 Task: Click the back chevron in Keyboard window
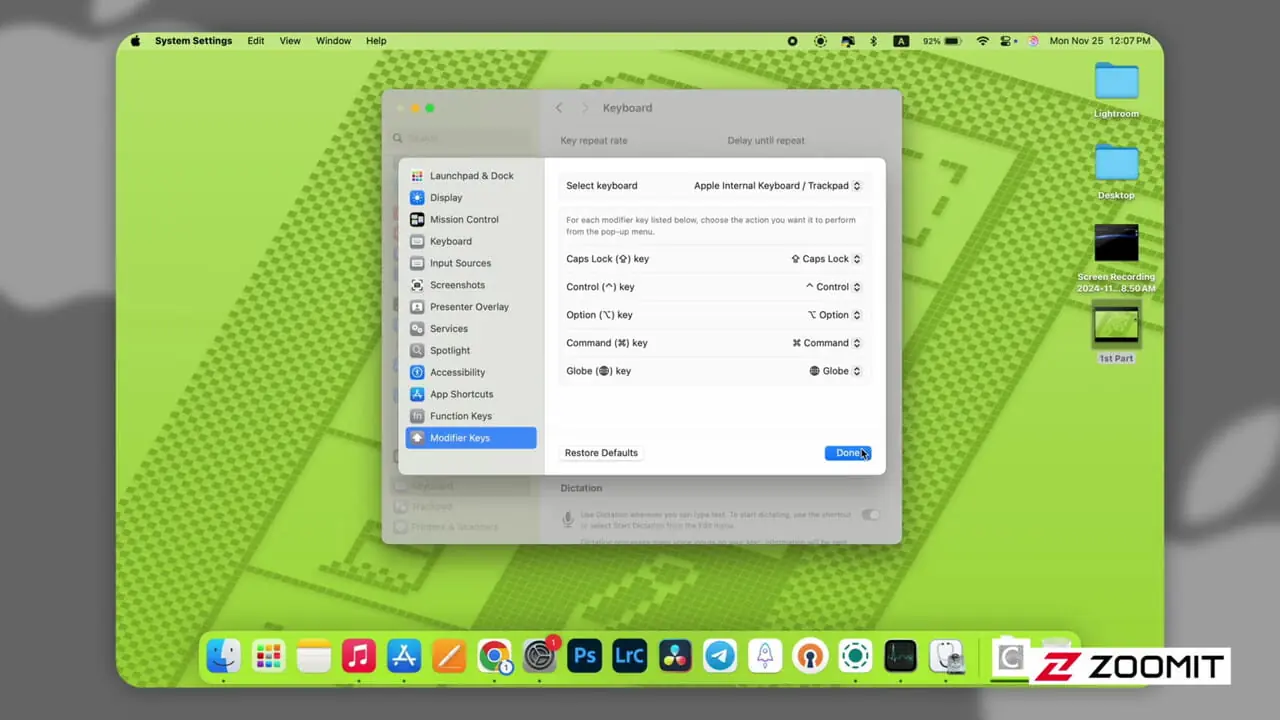click(x=559, y=108)
